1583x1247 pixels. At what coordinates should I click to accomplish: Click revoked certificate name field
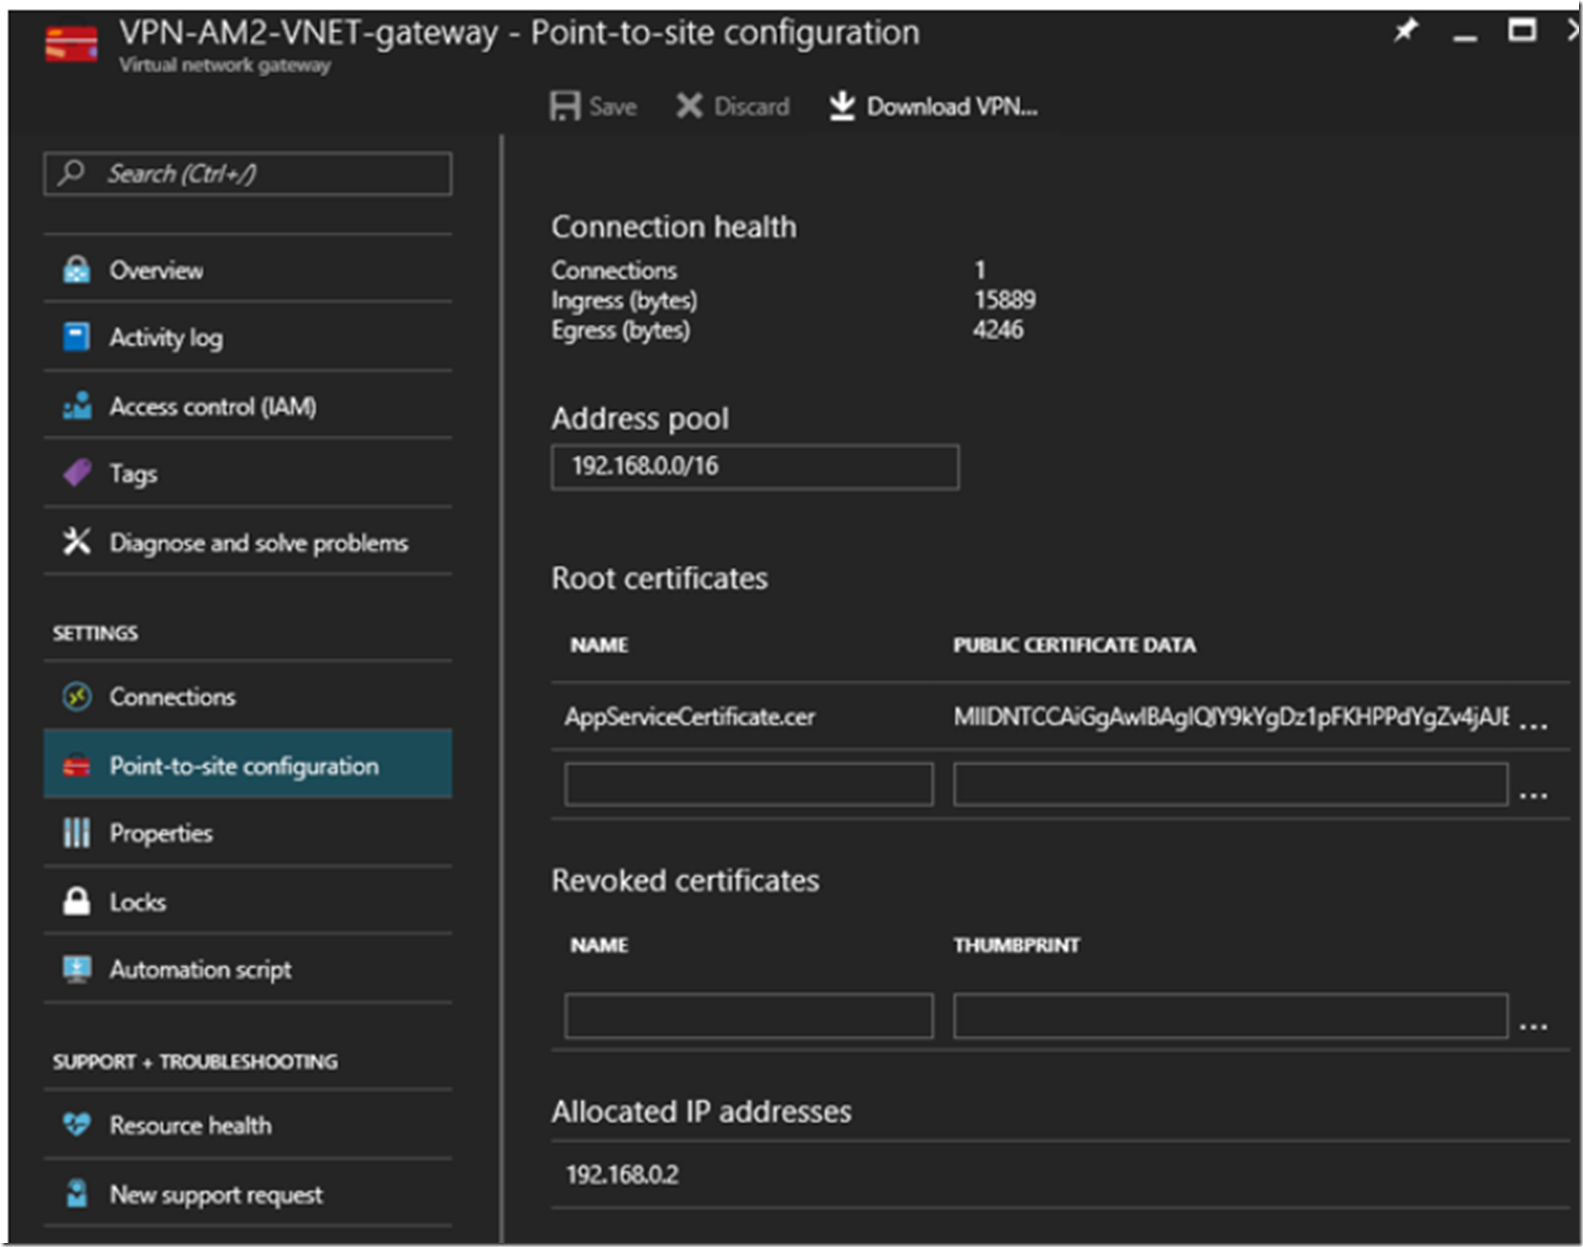(749, 1015)
